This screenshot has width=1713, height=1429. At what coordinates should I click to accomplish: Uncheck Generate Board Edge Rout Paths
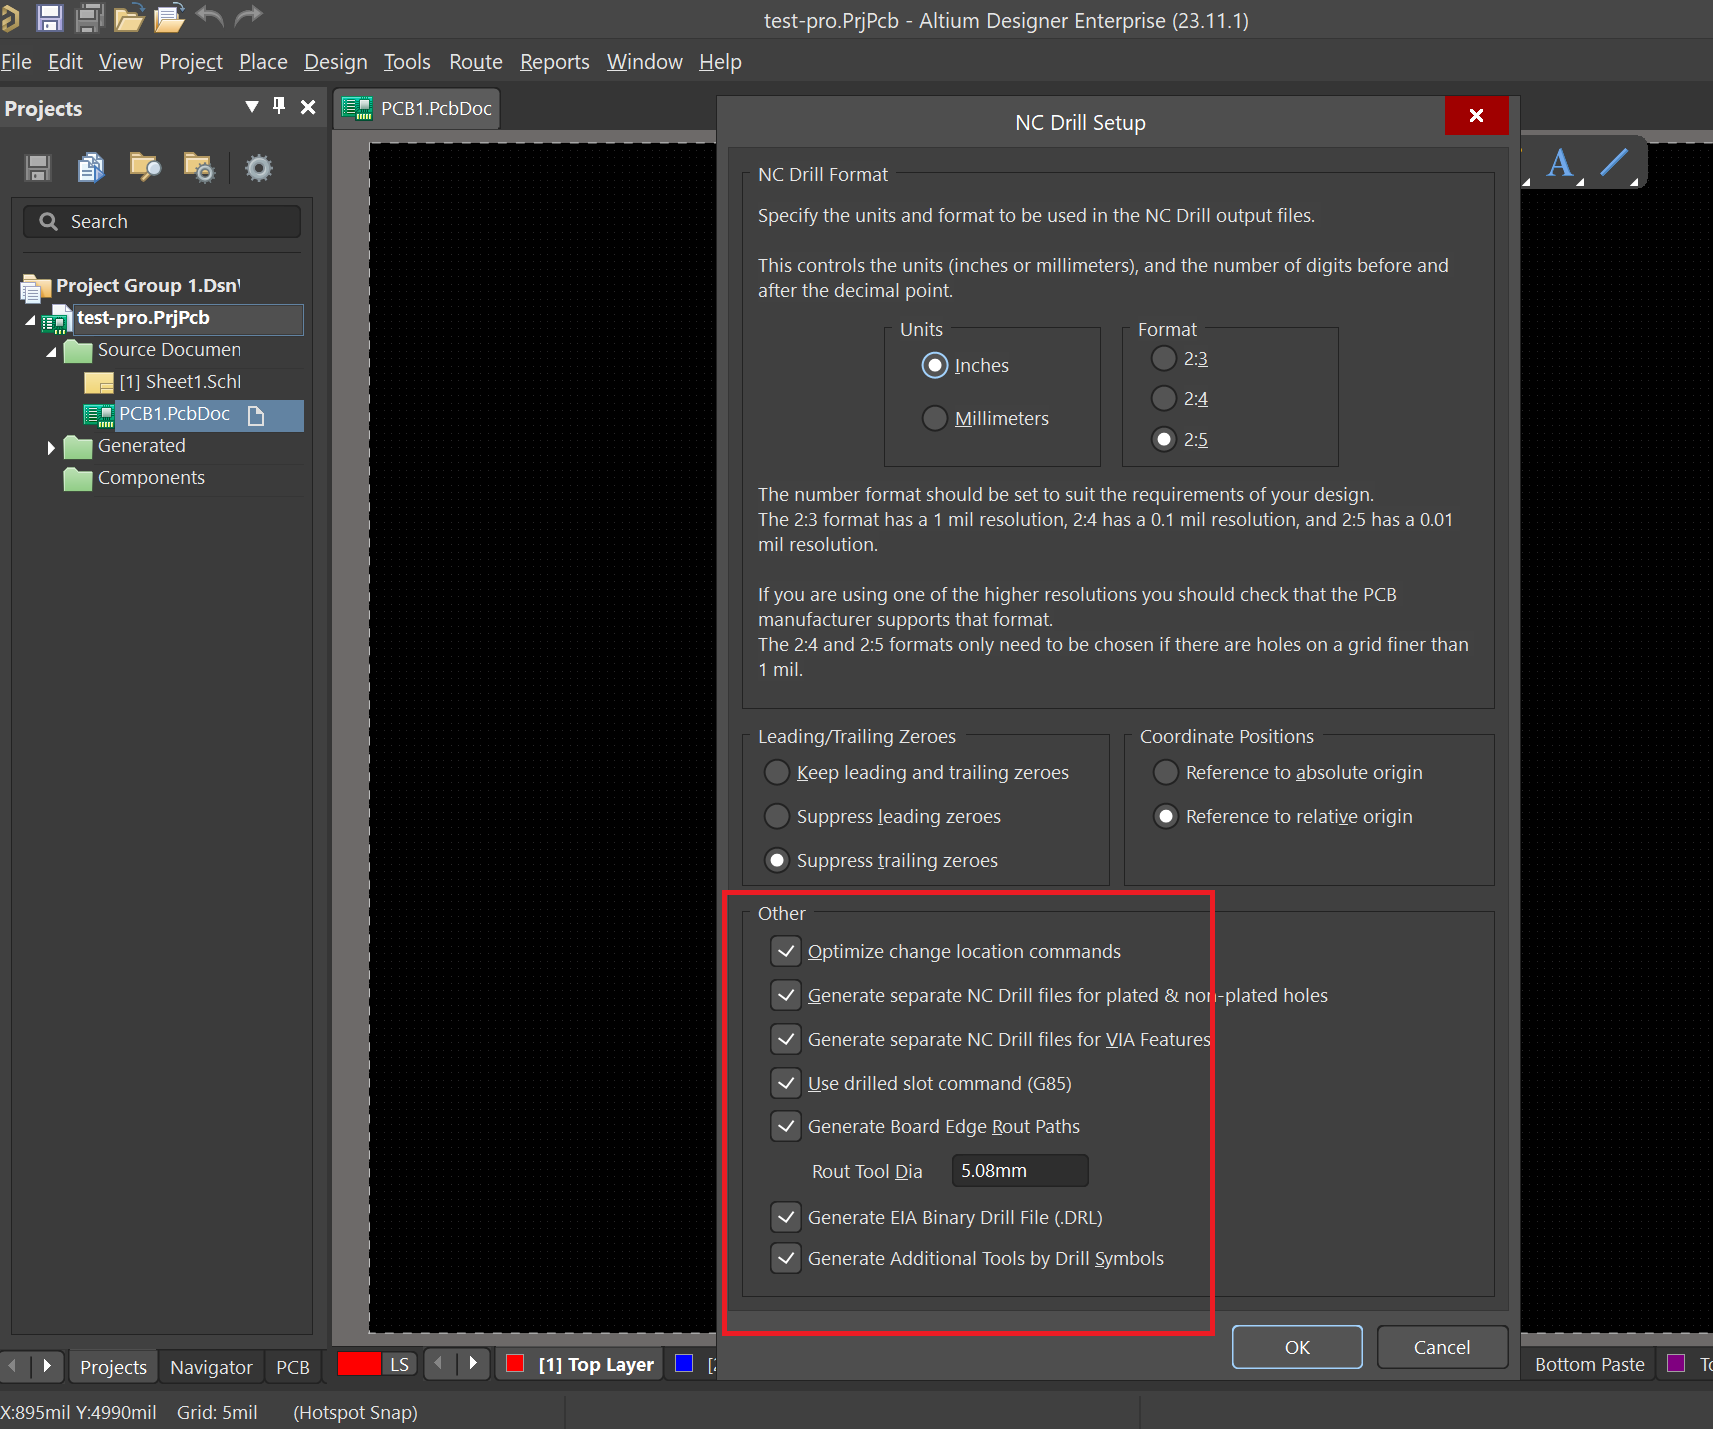pos(786,1127)
